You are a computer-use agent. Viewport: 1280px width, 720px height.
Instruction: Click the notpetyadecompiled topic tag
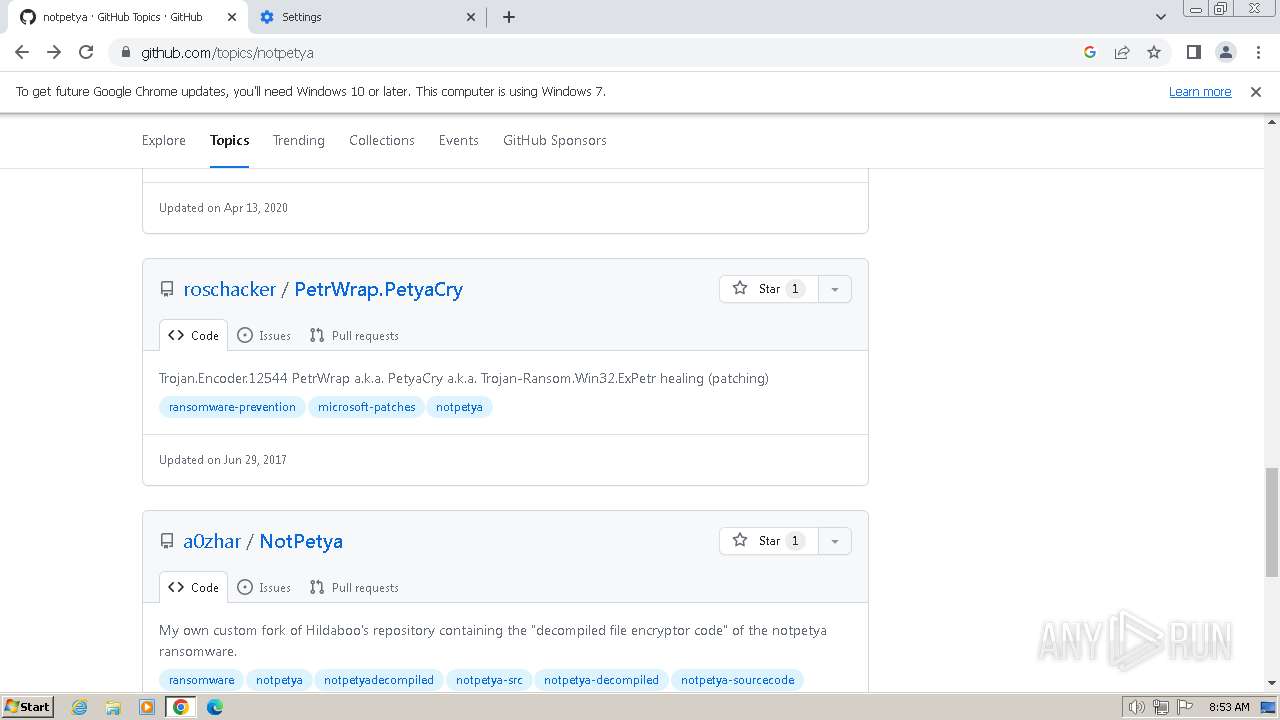click(x=379, y=680)
